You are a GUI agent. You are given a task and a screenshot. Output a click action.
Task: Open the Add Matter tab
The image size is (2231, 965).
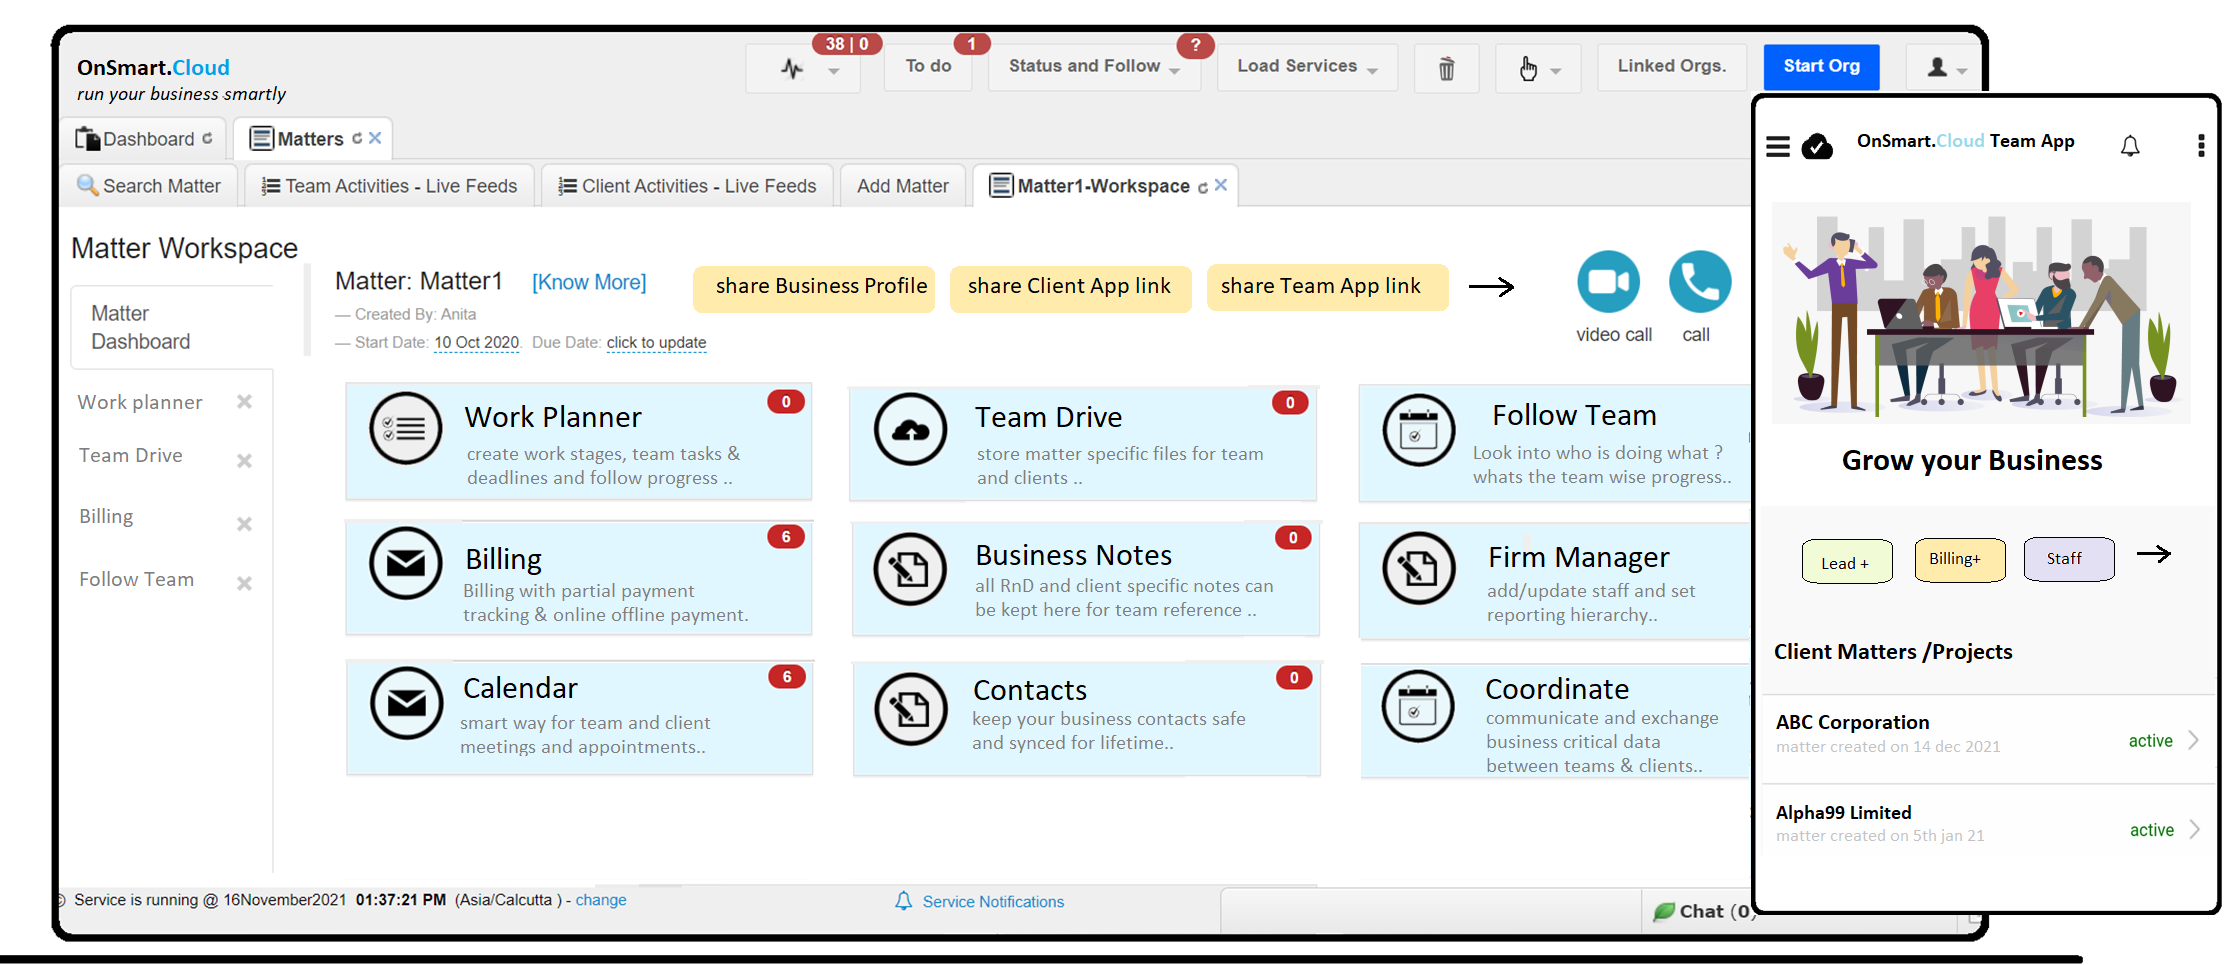[x=902, y=186]
